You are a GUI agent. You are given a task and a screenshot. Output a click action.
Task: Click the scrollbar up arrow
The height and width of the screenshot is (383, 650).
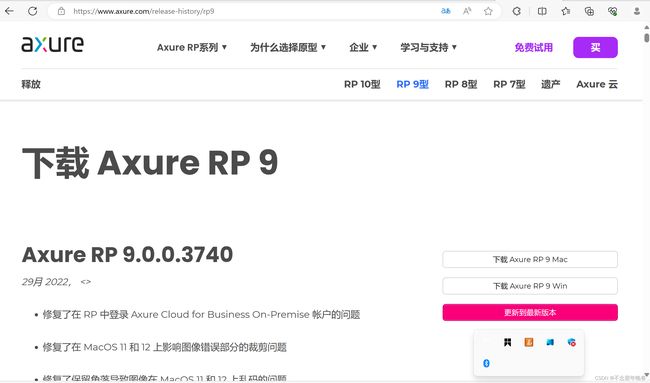[647, 27]
